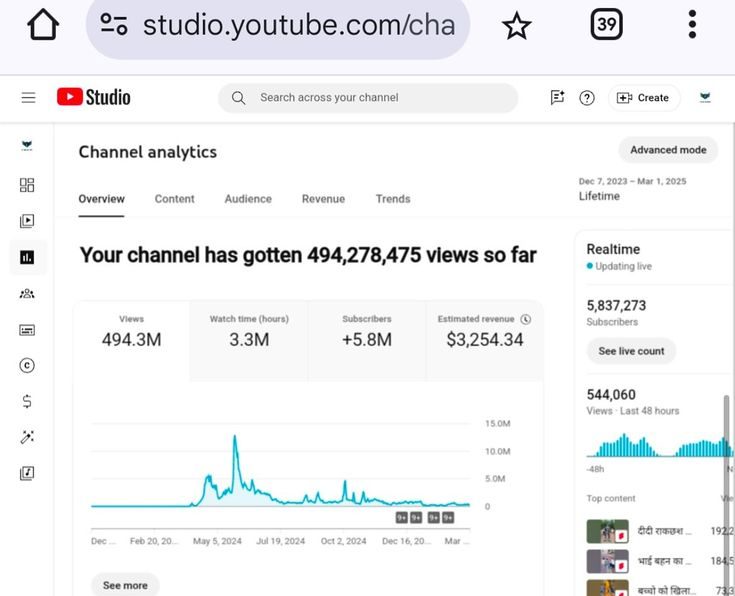Open Subtitles sidebar icon

click(27, 330)
